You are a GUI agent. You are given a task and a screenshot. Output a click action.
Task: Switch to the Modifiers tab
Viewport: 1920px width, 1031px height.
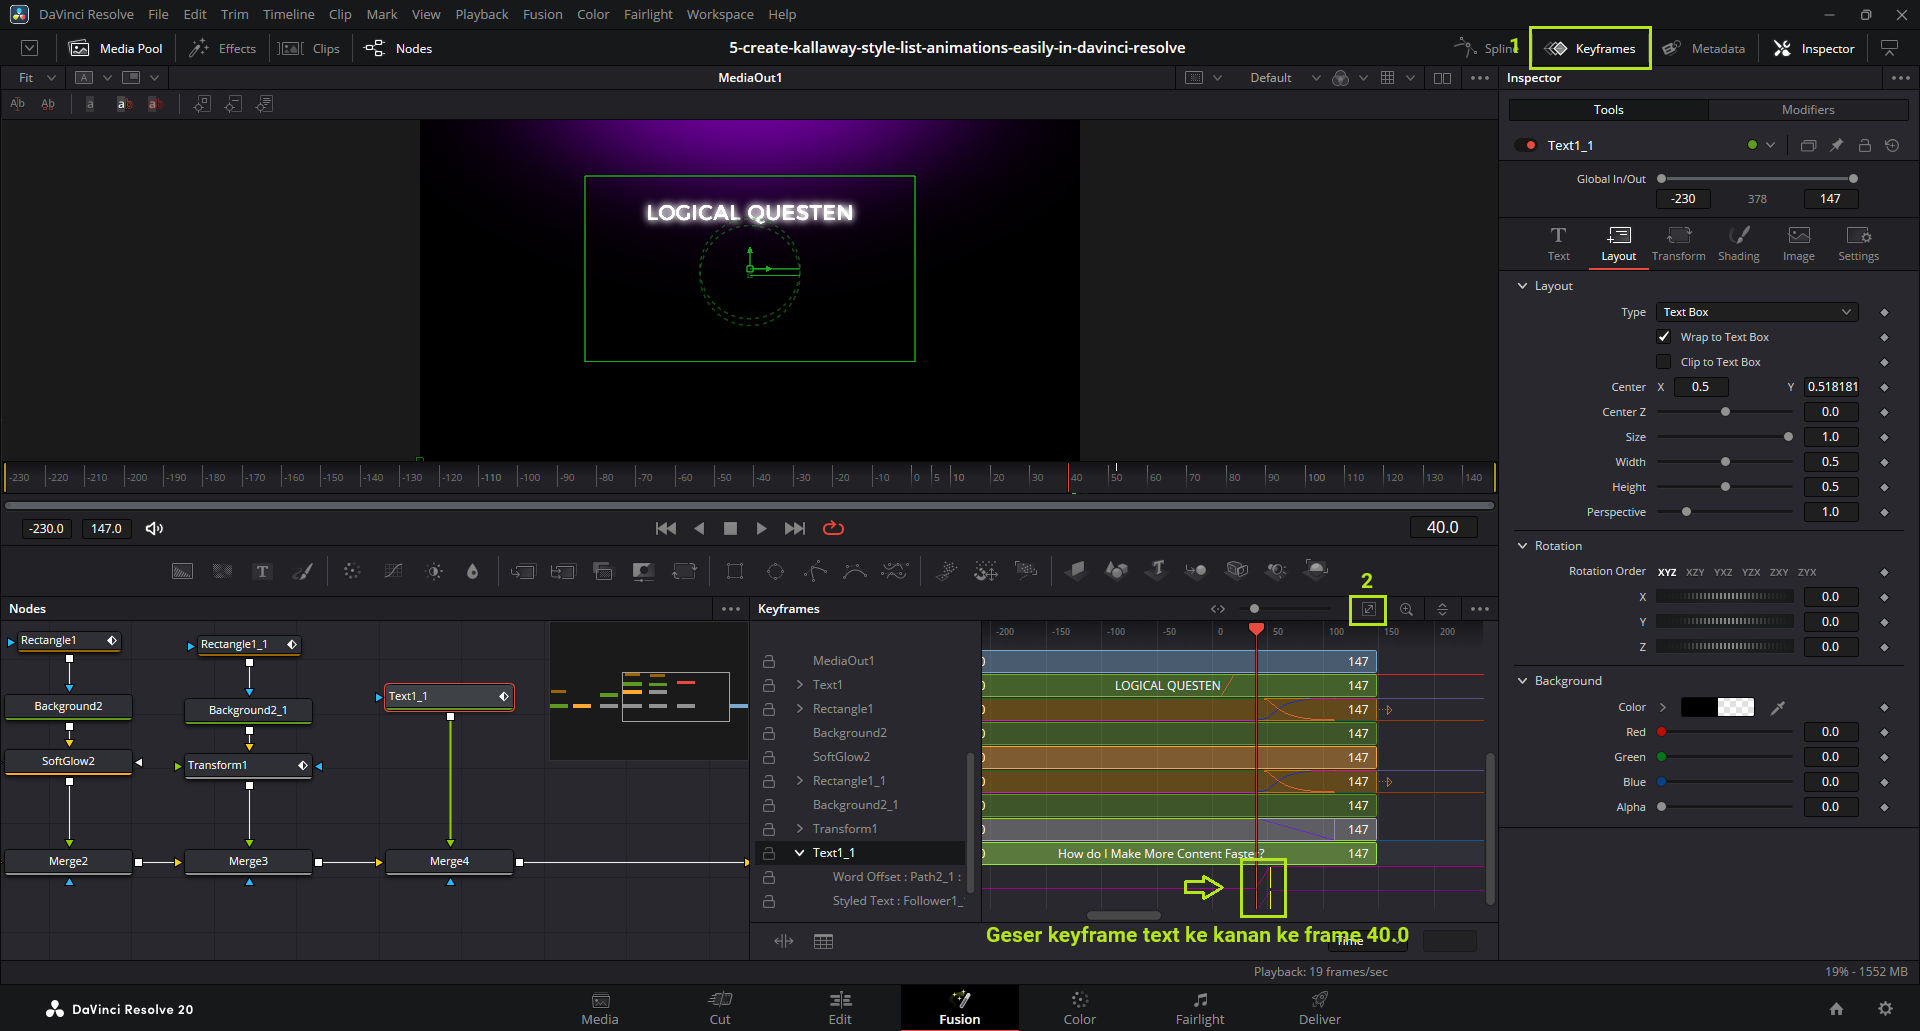[1807, 110]
